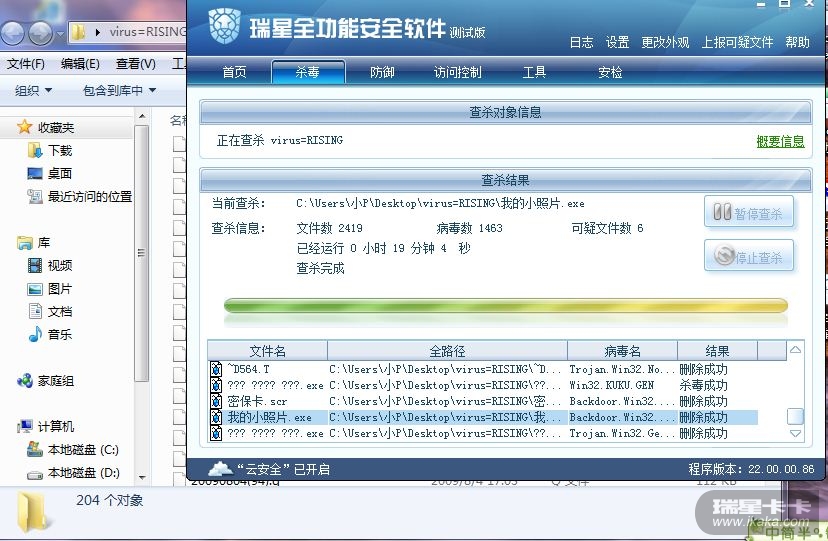Viewport: 828px width, 541px height.
Task: Click the "云安全" 已开启 status text
Action: [284, 469]
